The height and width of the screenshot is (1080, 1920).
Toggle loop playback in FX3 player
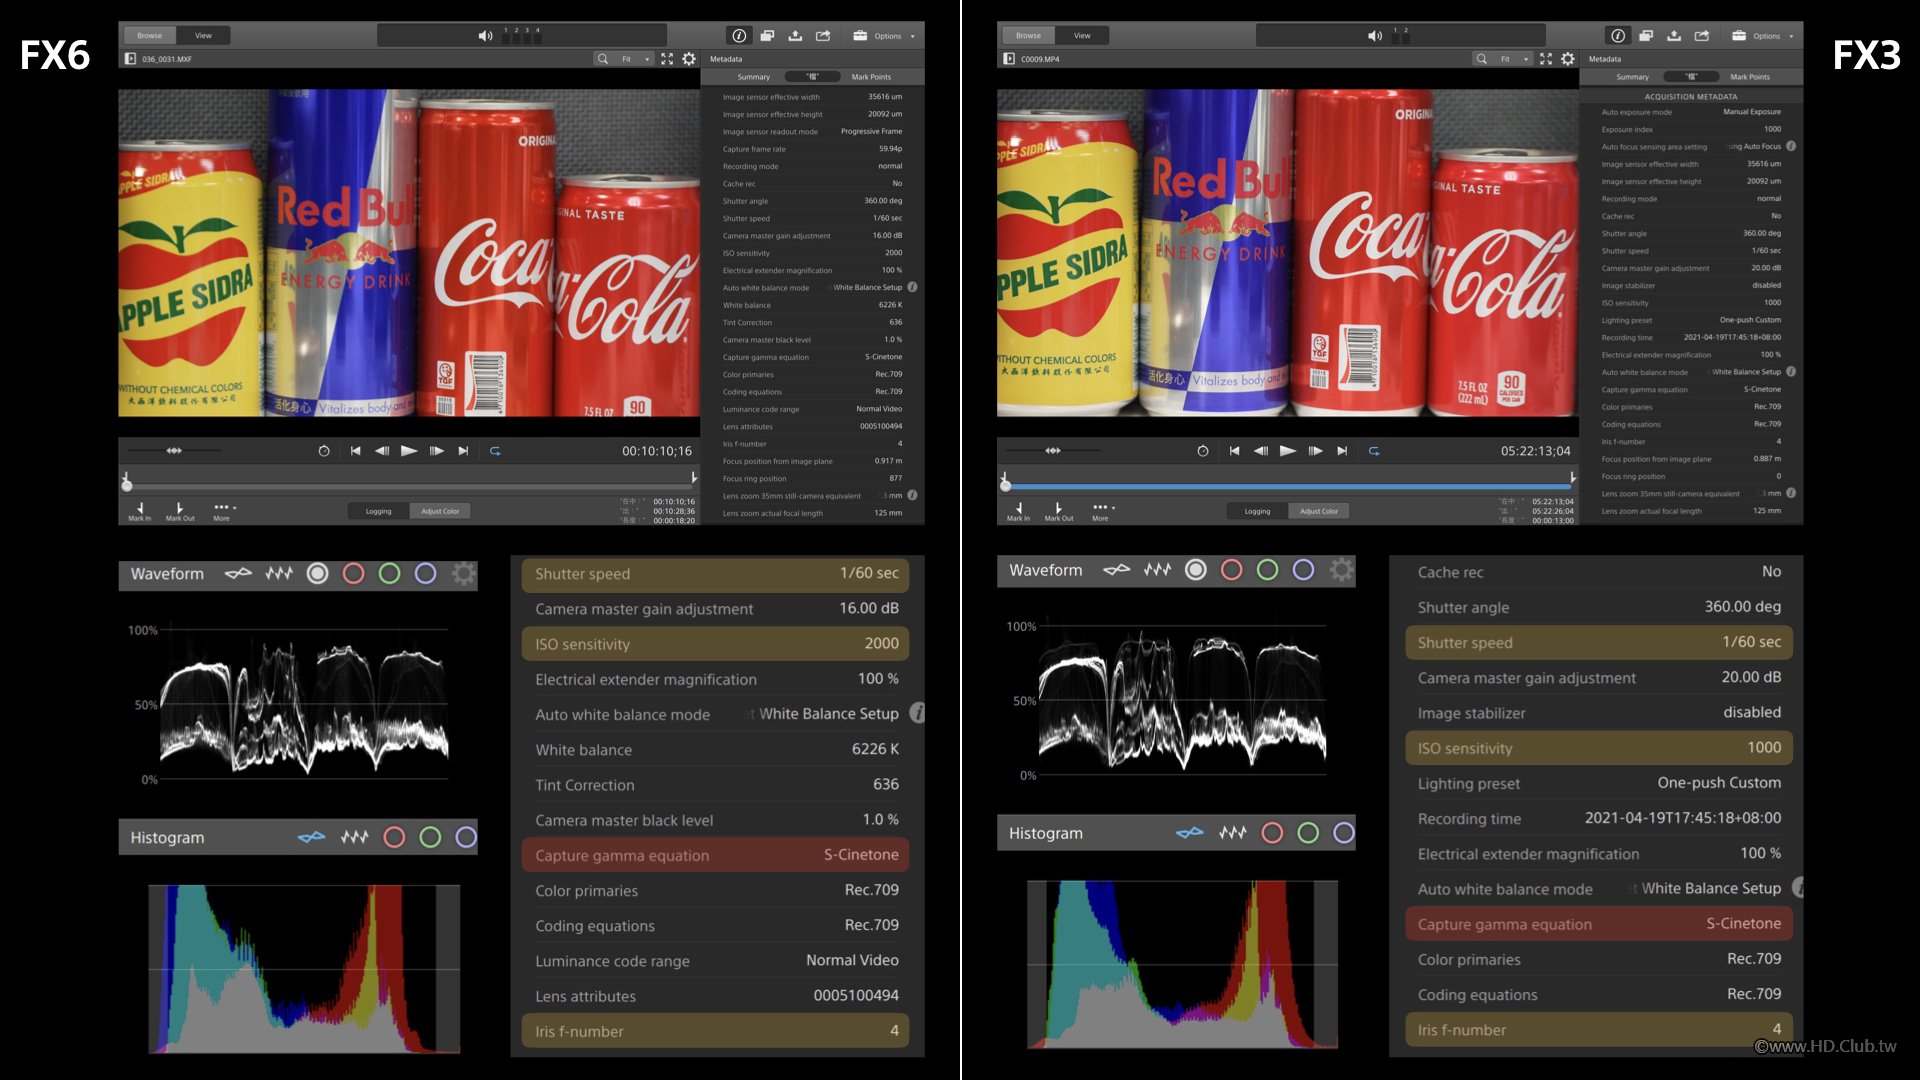pos(1374,451)
